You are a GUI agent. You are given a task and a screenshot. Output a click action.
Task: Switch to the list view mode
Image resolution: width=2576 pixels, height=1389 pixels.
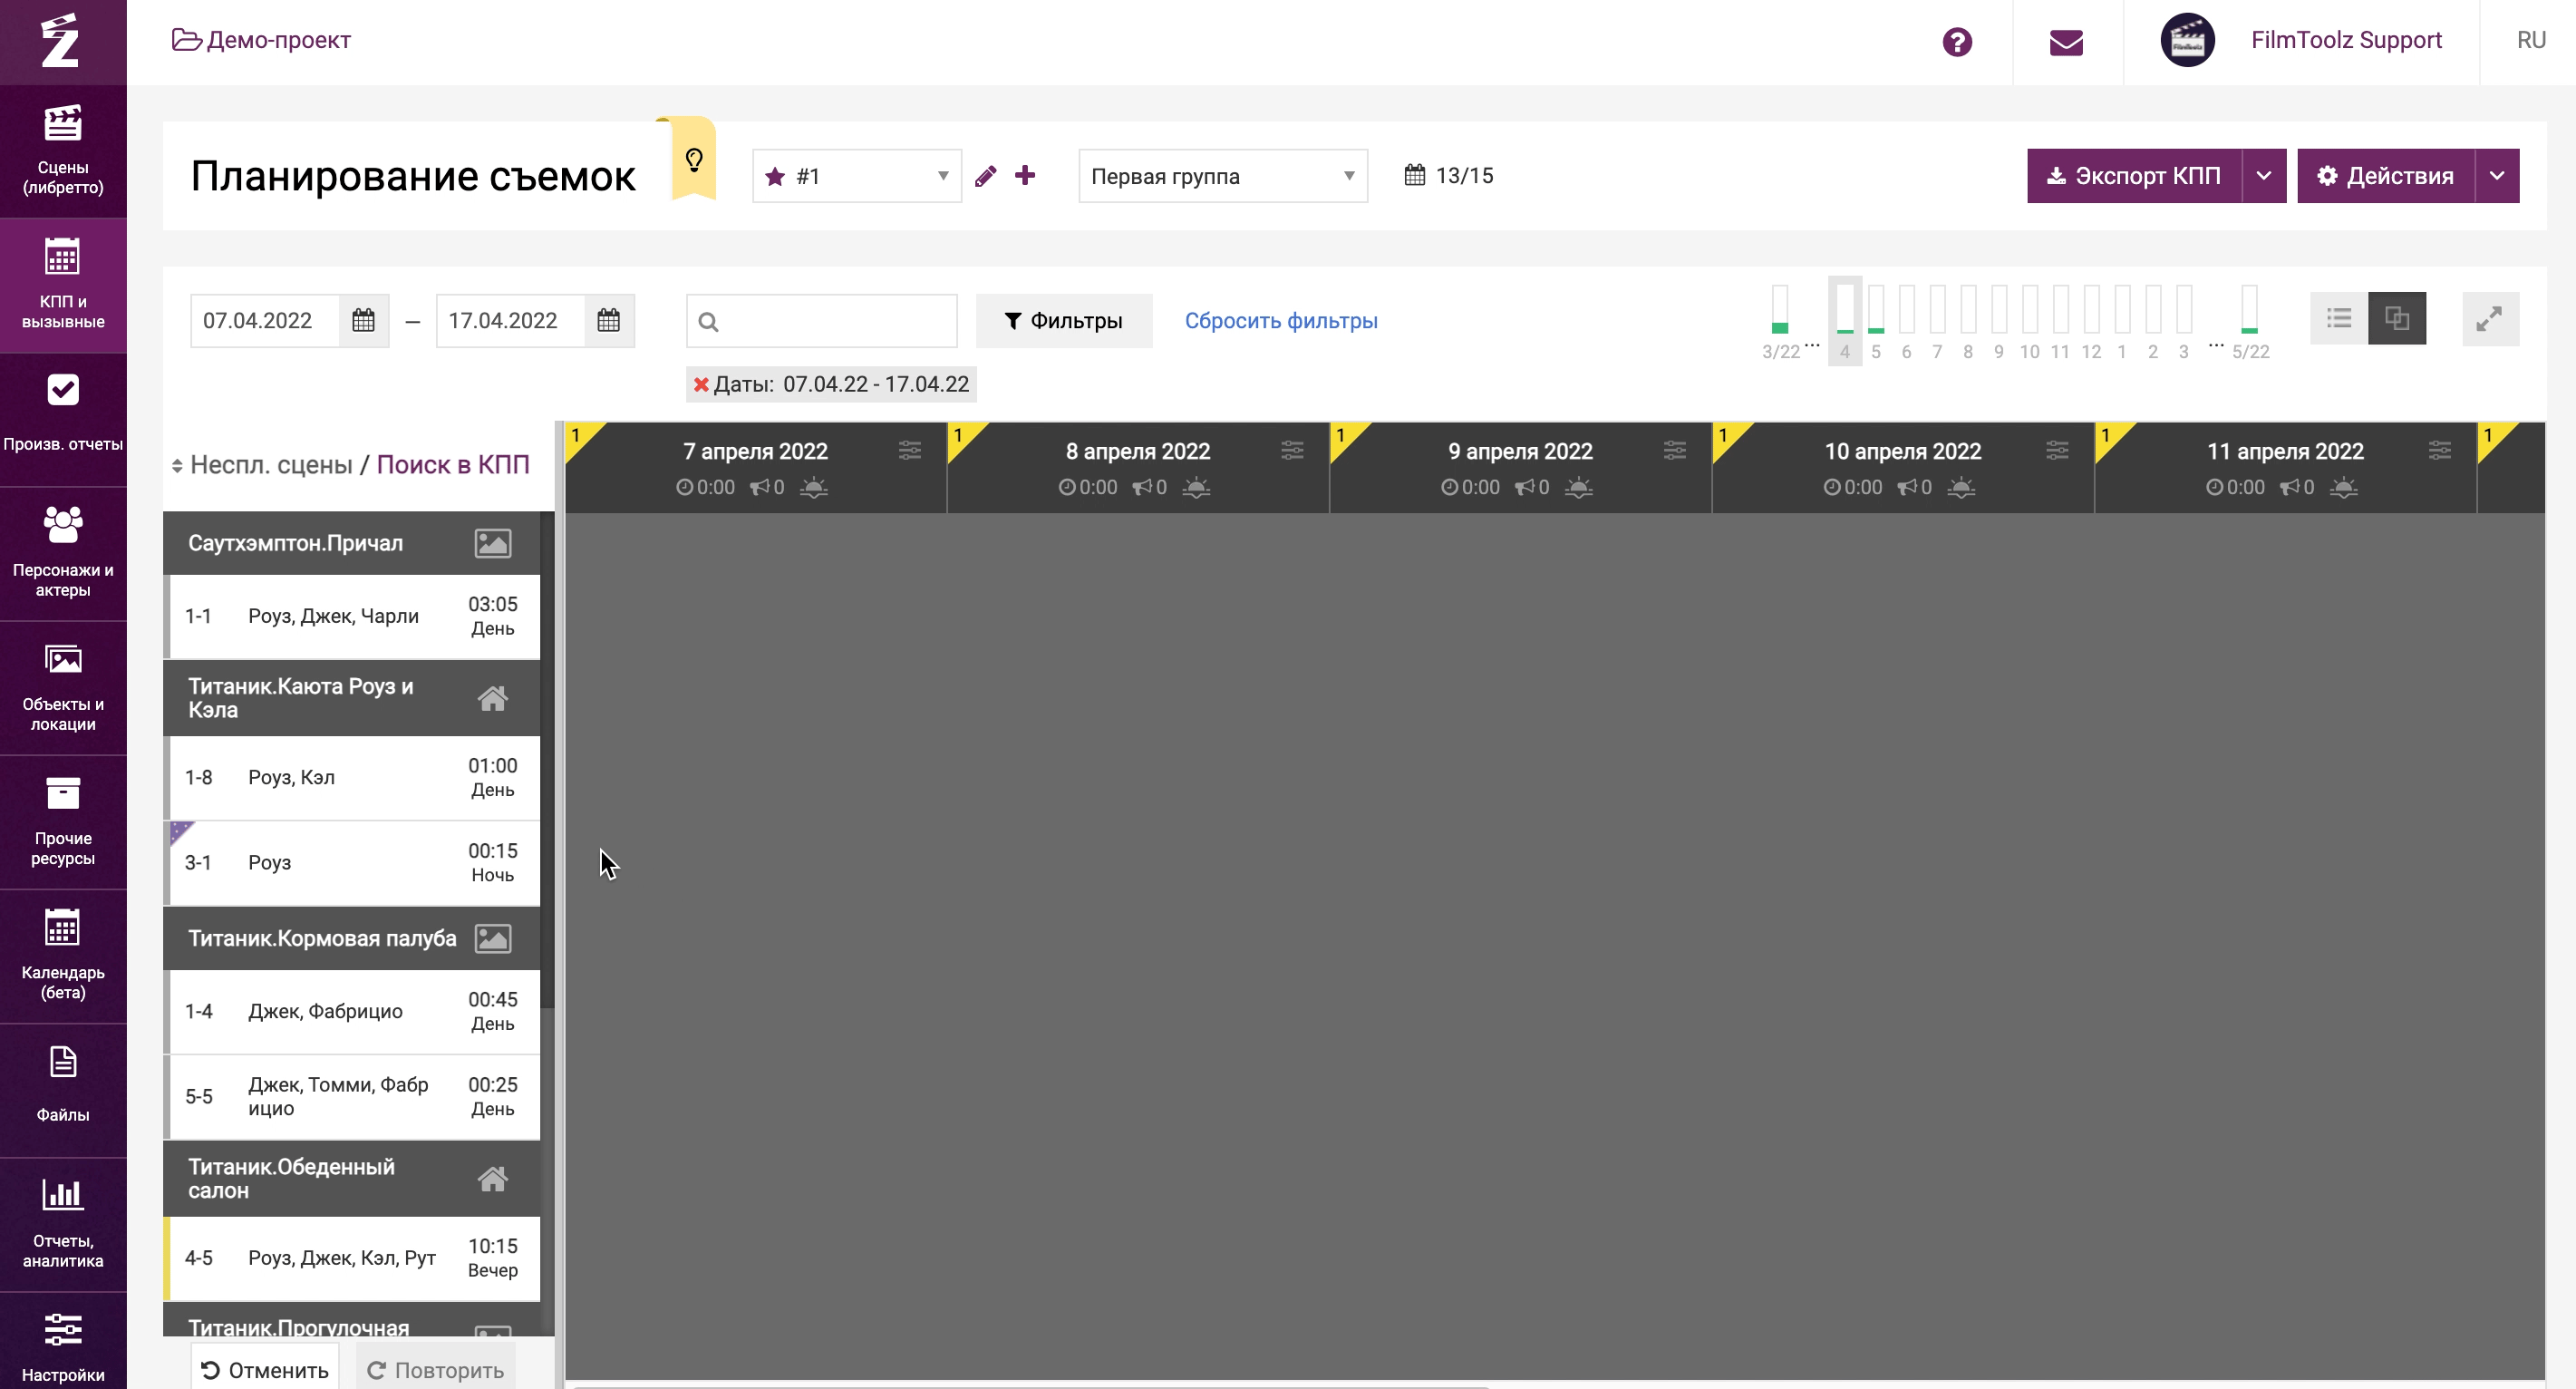[2339, 319]
